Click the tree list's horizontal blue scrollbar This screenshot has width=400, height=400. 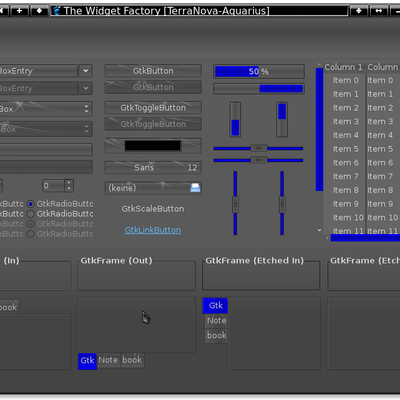pos(365,238)
